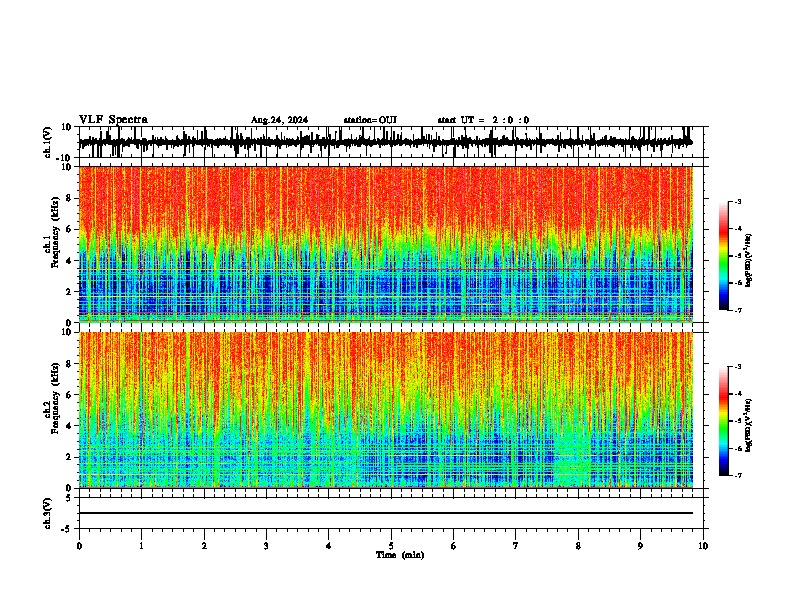Click the 'Time (min)' axis title
This screenshot has width=792, height=612.
click(400, 555)
